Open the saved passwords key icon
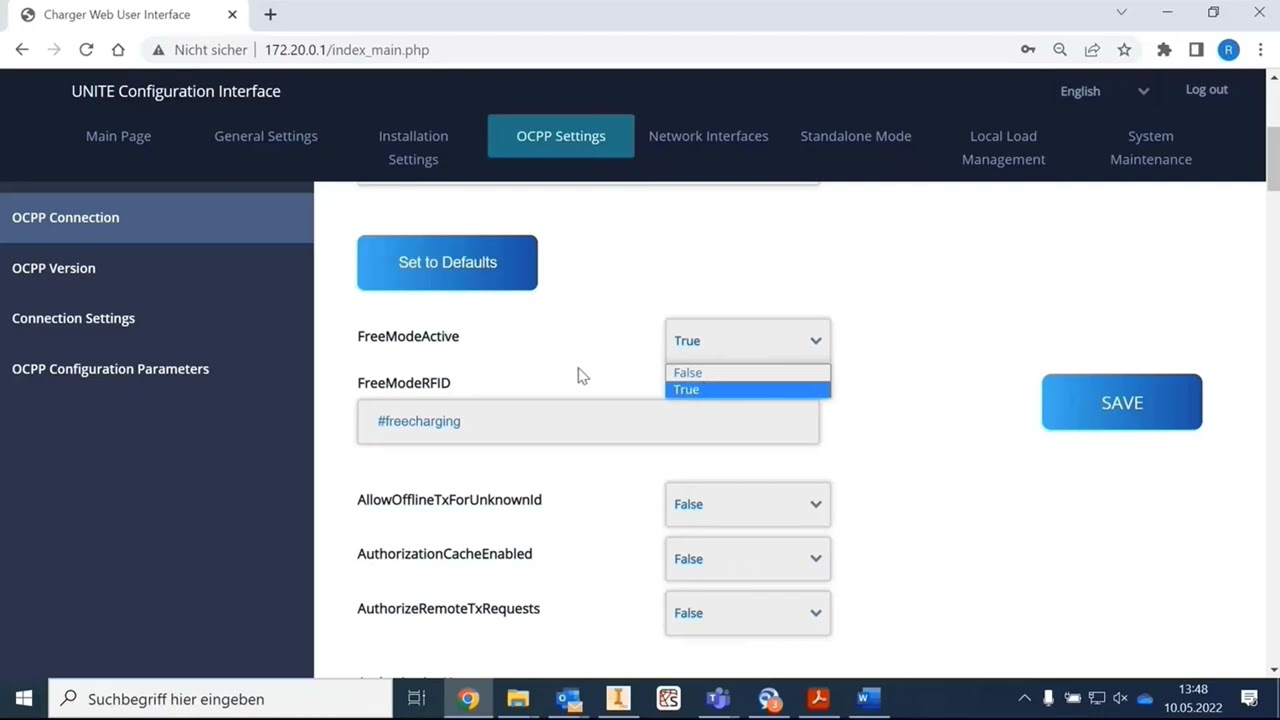 click(1028, 50)
